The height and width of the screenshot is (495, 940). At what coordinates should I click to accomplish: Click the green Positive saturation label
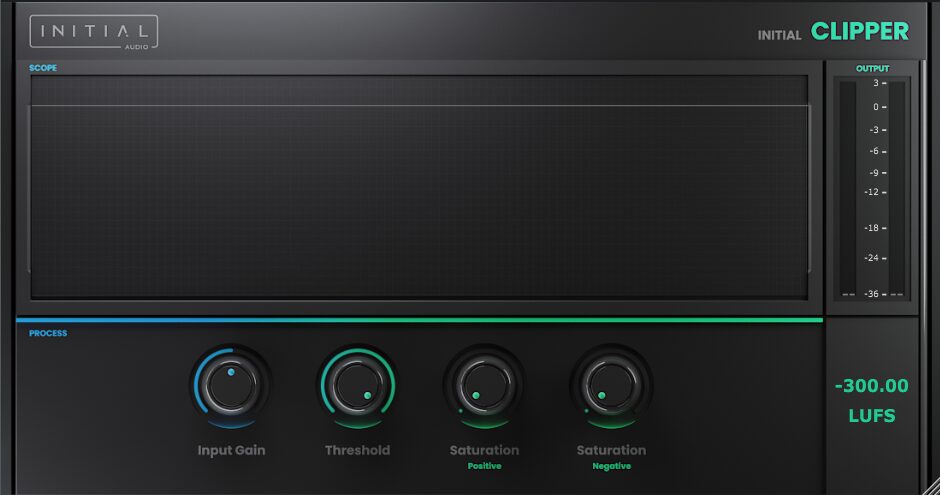pos(484,466)
